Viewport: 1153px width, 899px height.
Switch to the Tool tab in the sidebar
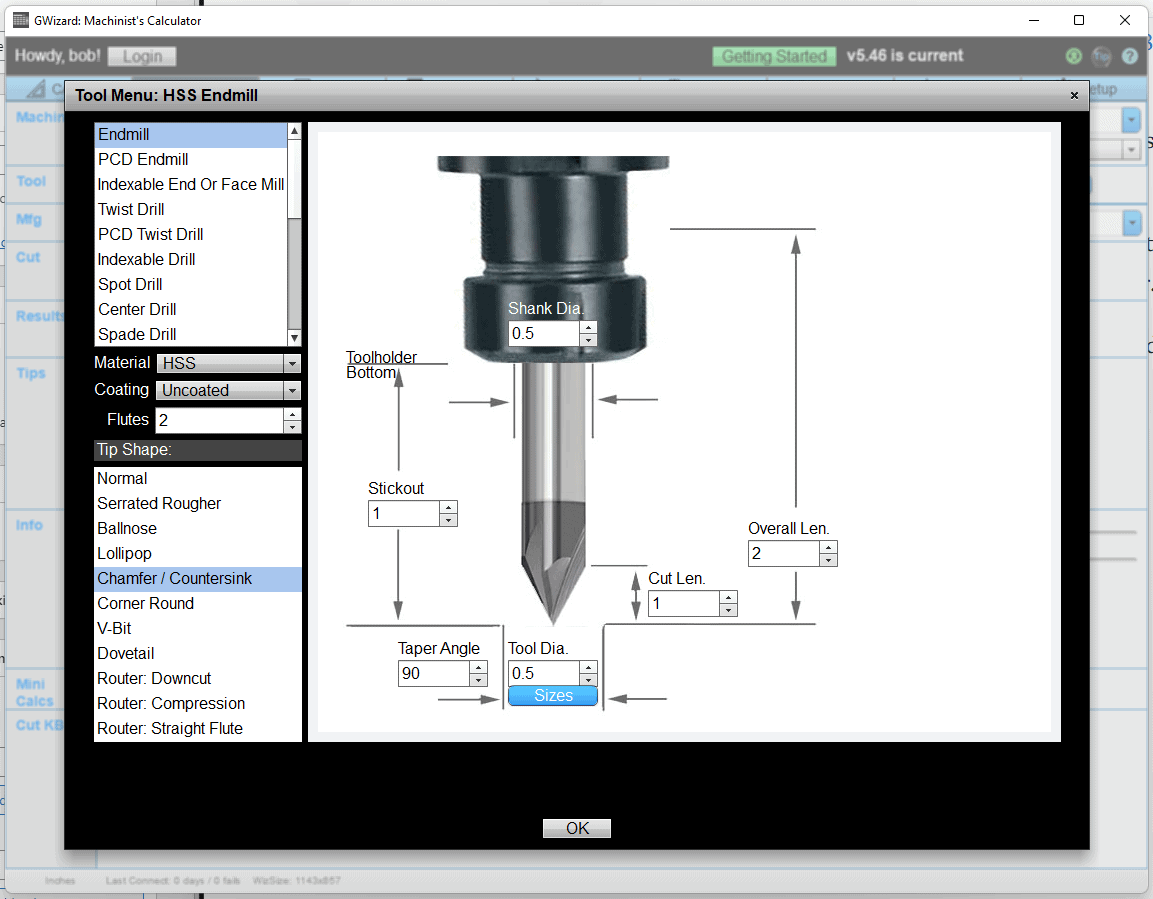(x=33, y=182)
